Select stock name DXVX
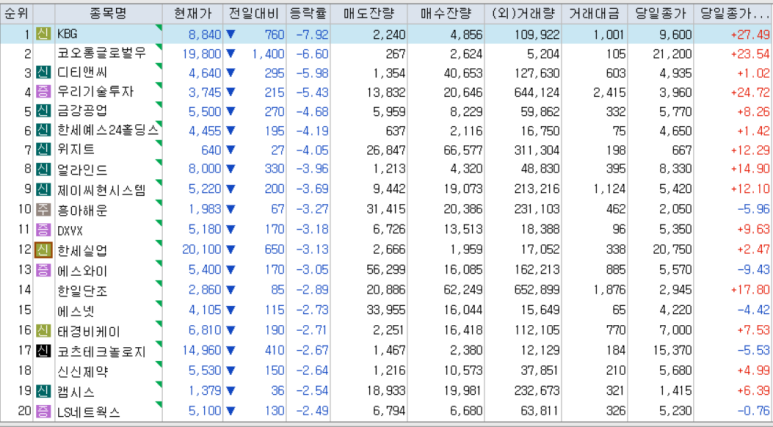773x427 pixels. tap(70, 230)
